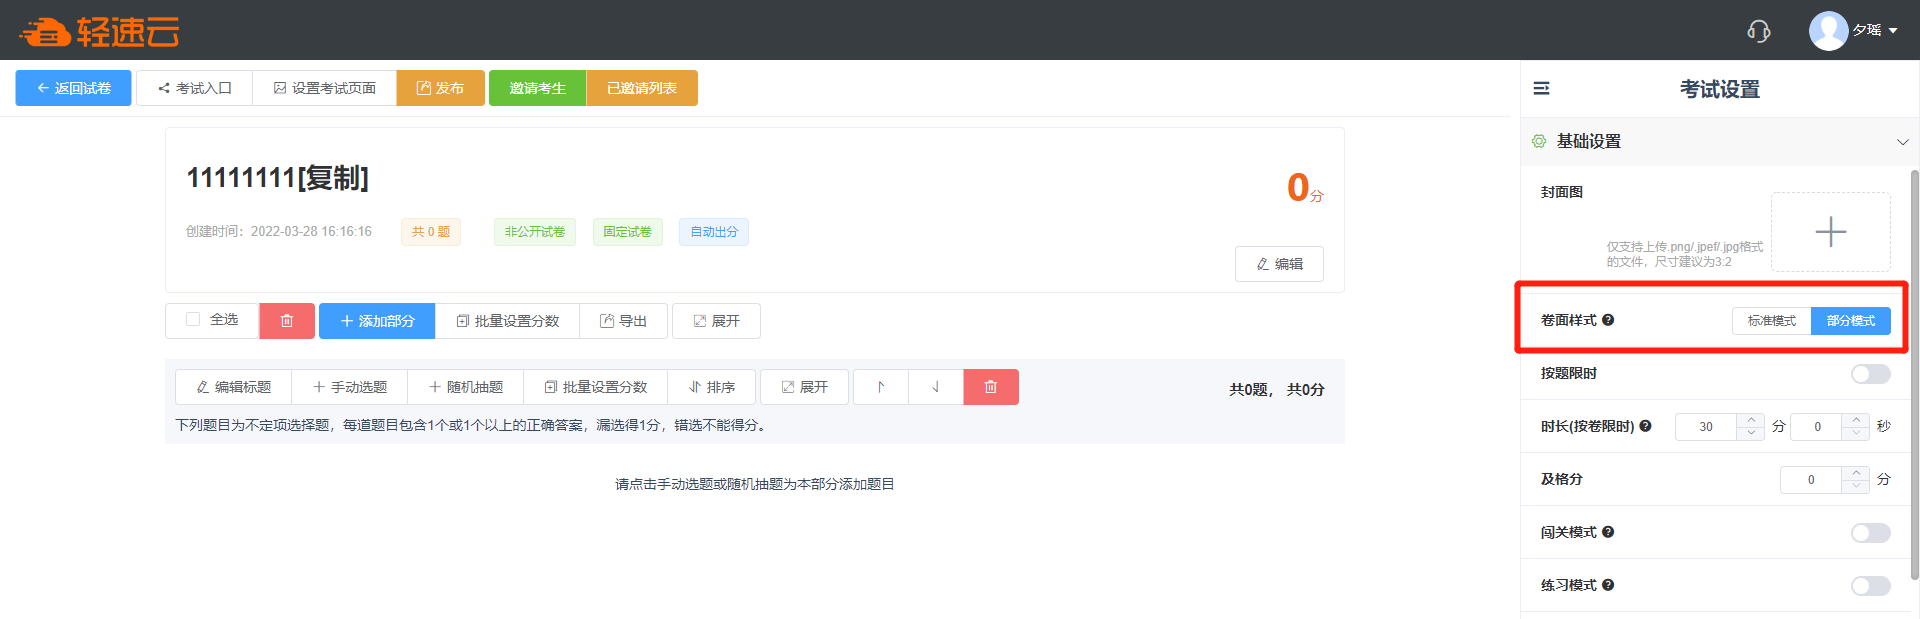Toggle the 练习模式 switch
Screen dimensions: 1920x619
tap(1869, 586)
